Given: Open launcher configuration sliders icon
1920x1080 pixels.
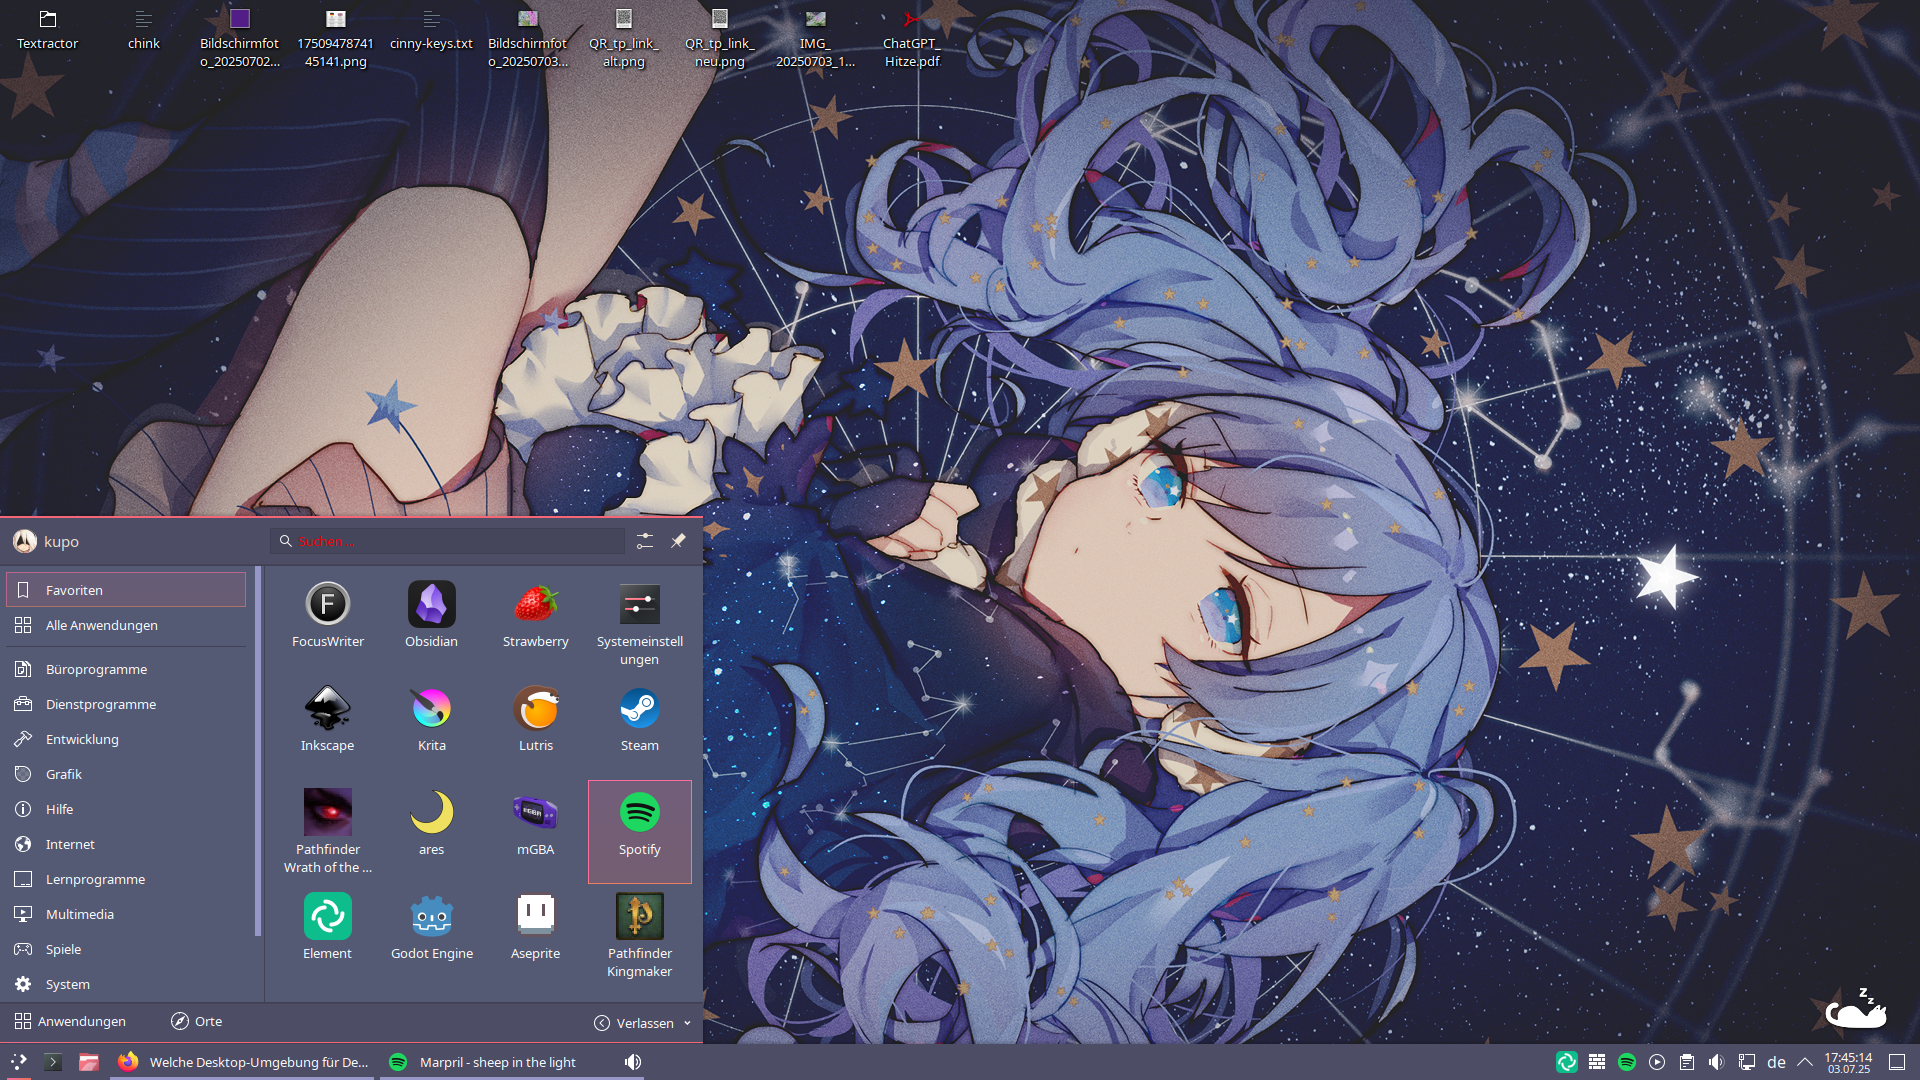Looking at the screenshot, I should 645,541.
